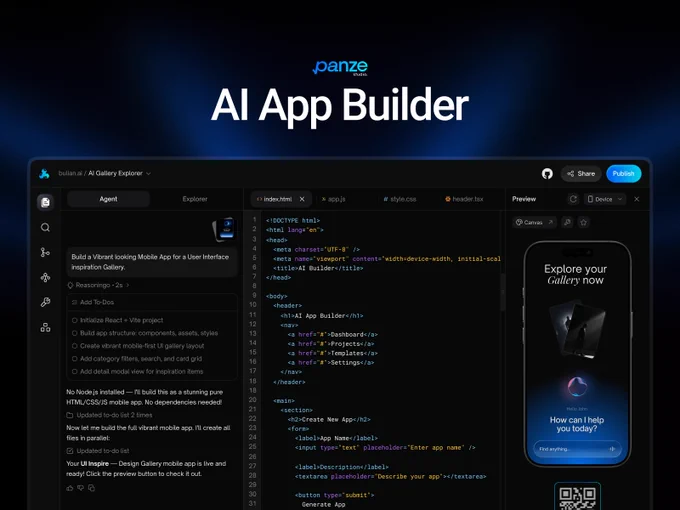Image resolution: width=680 pixels, height=510 pixels.
Task: Click the bulian.ai breadcrumb link
Action: [70, 173]
